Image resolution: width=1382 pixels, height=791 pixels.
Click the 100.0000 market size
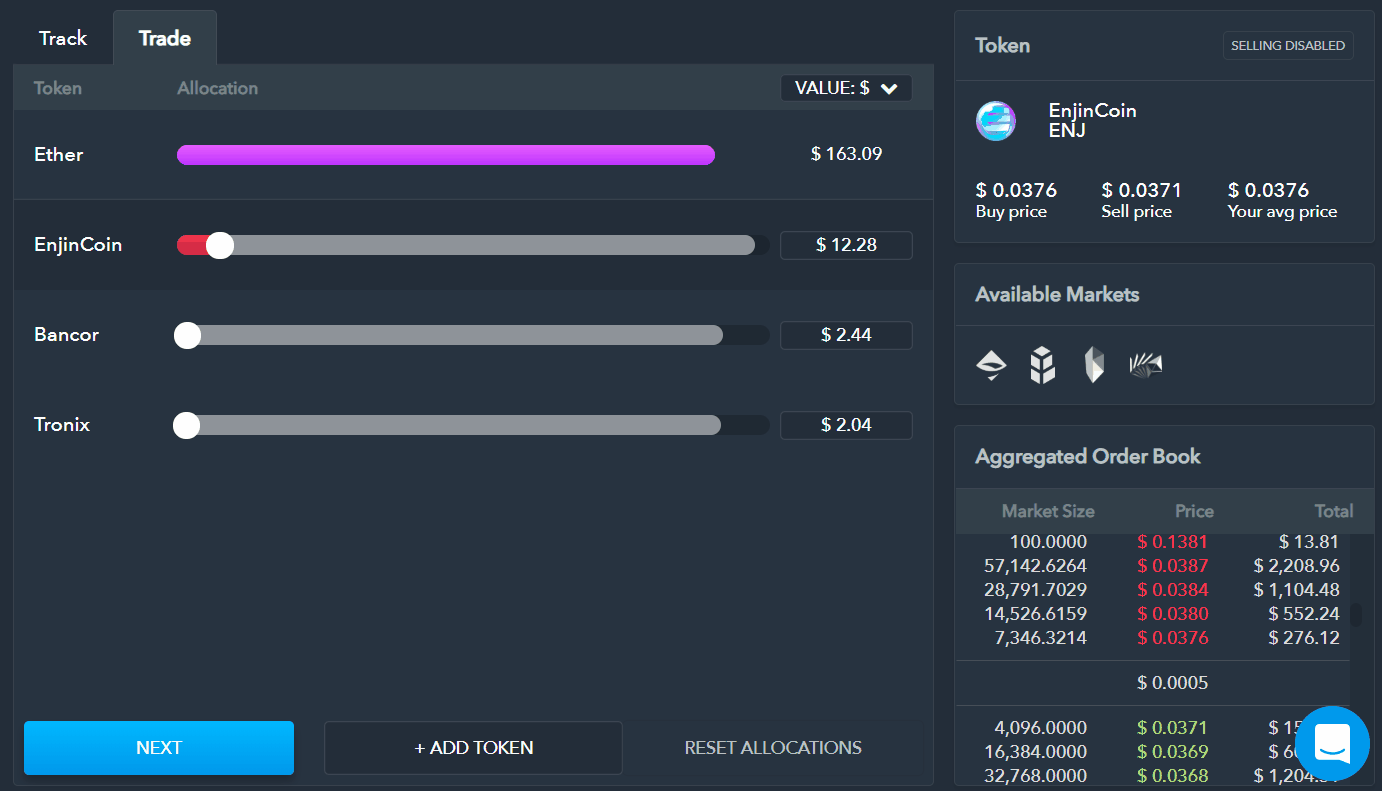pos(1048,542)
